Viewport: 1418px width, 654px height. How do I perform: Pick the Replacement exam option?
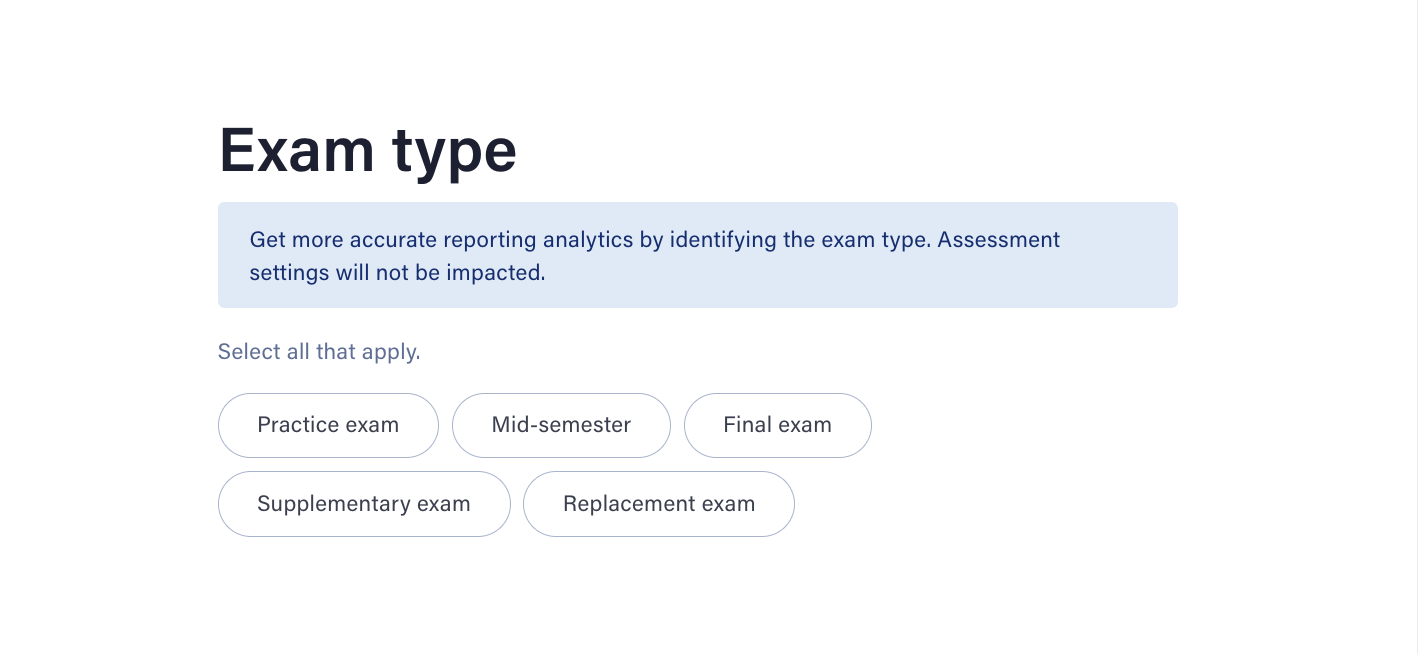659,504
